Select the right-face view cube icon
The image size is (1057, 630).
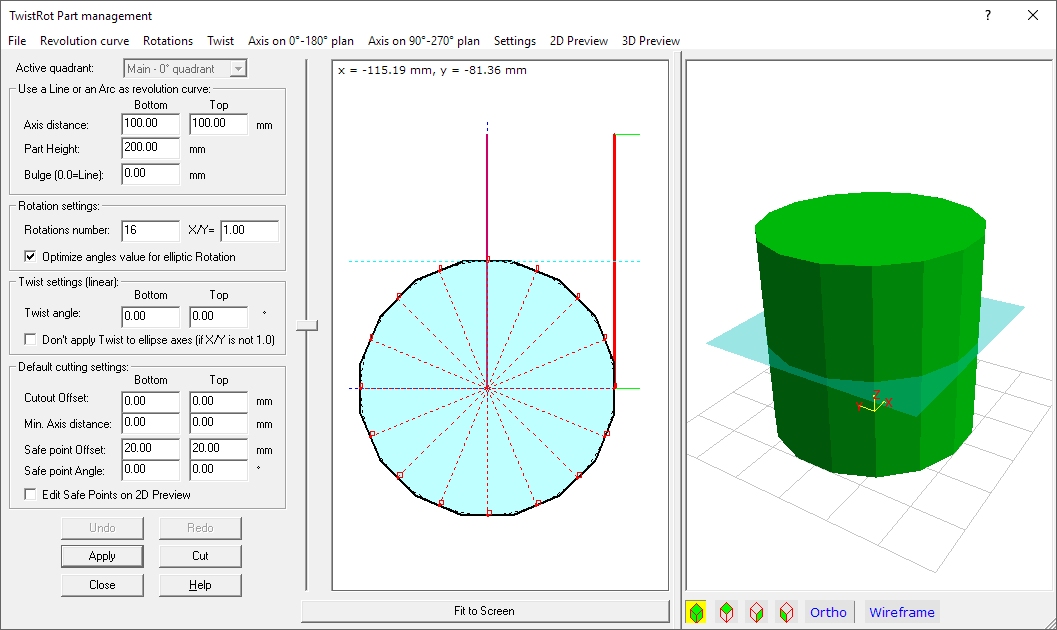coord(757,612)
